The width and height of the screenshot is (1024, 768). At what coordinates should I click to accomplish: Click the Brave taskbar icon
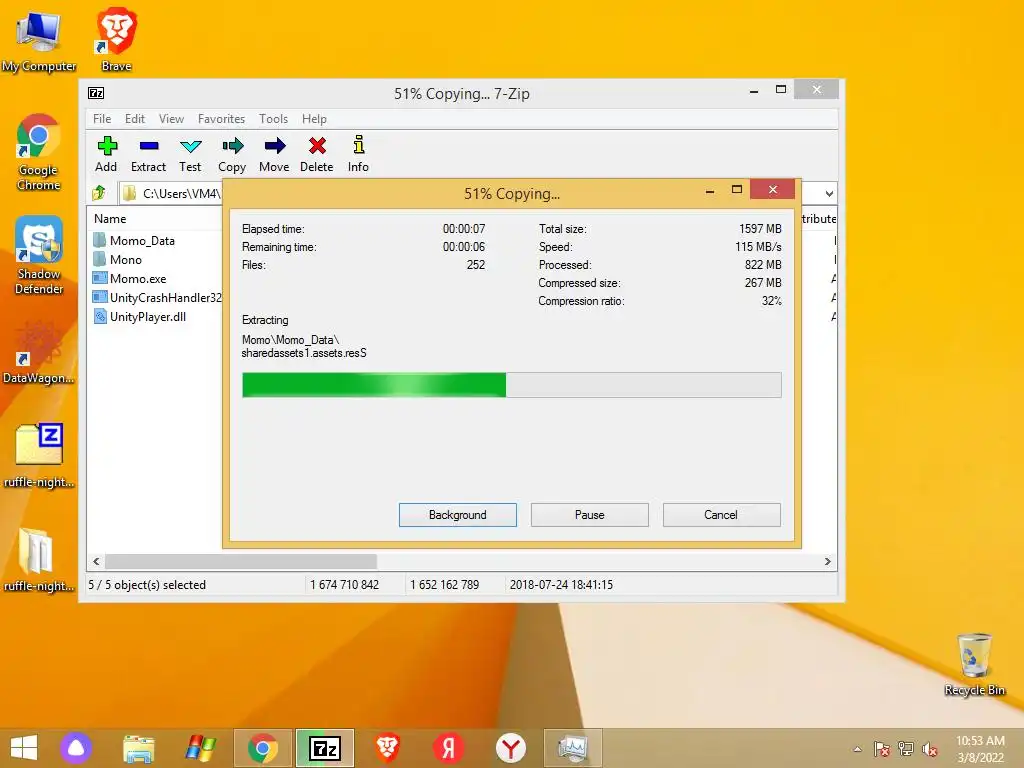(x=387, y=748)
